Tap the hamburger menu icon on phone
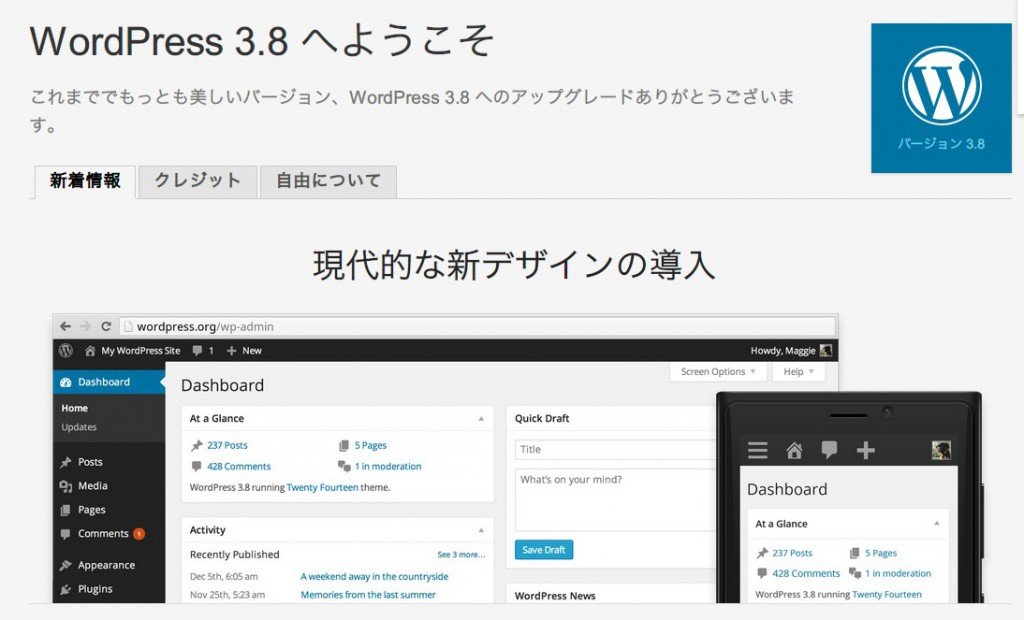The image size is (1024, 620). click(758, 451)
